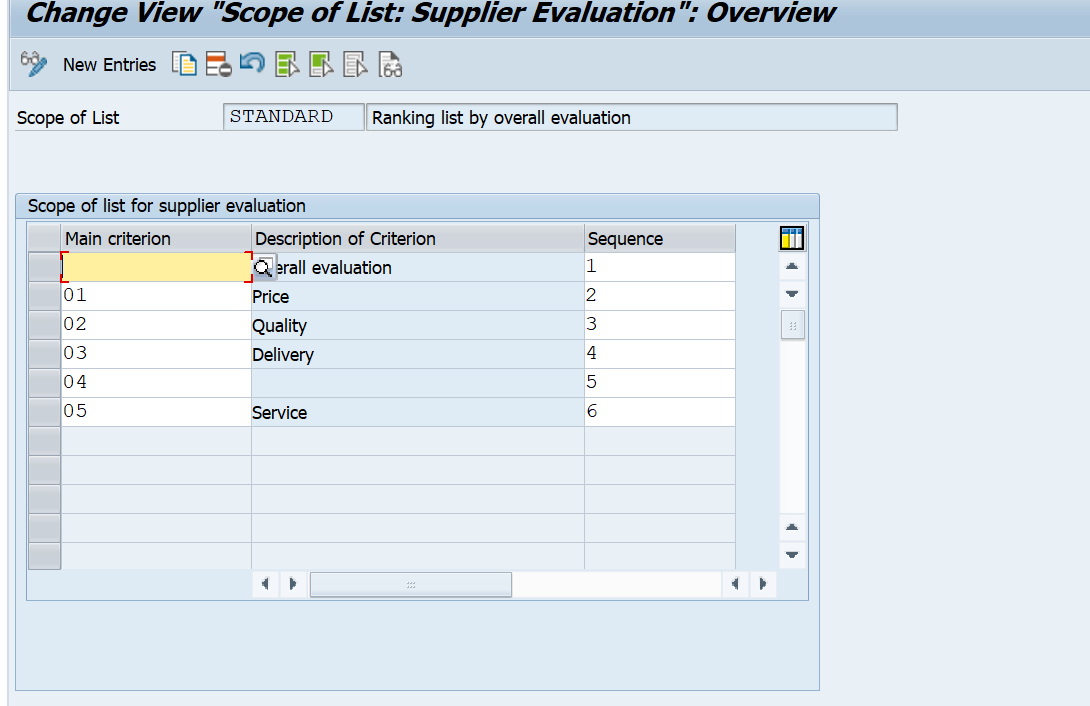
Task: Click far-right scroll-right arrow of horizontal scrollbar
Action: [763, 584]
